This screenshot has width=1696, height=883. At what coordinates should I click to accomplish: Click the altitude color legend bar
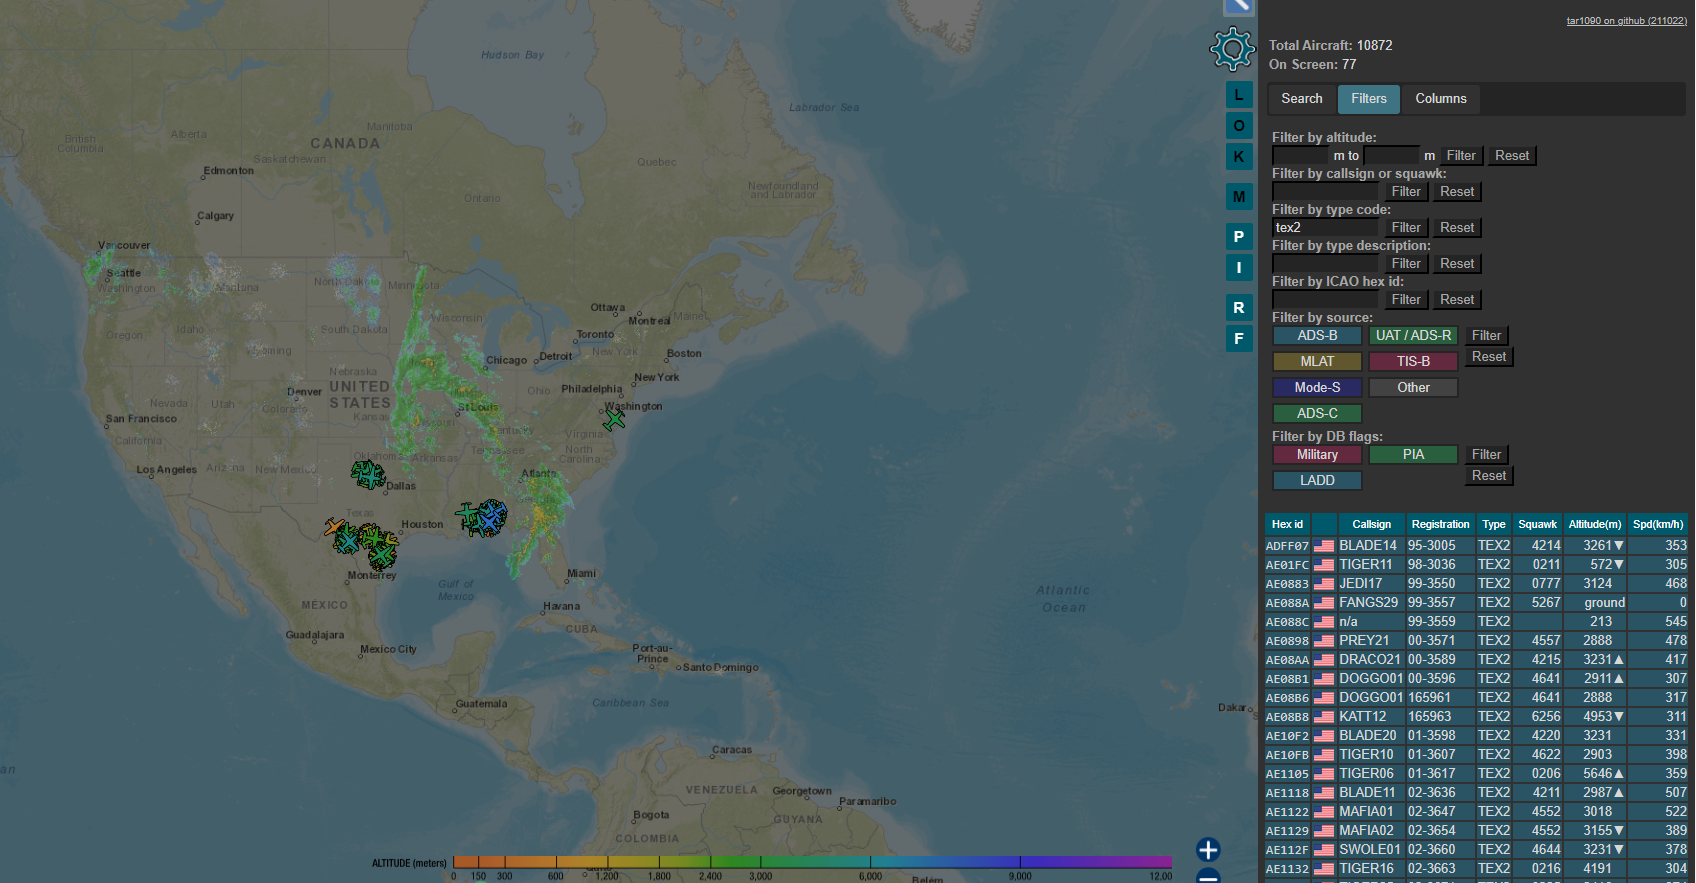tap(812, 861)
